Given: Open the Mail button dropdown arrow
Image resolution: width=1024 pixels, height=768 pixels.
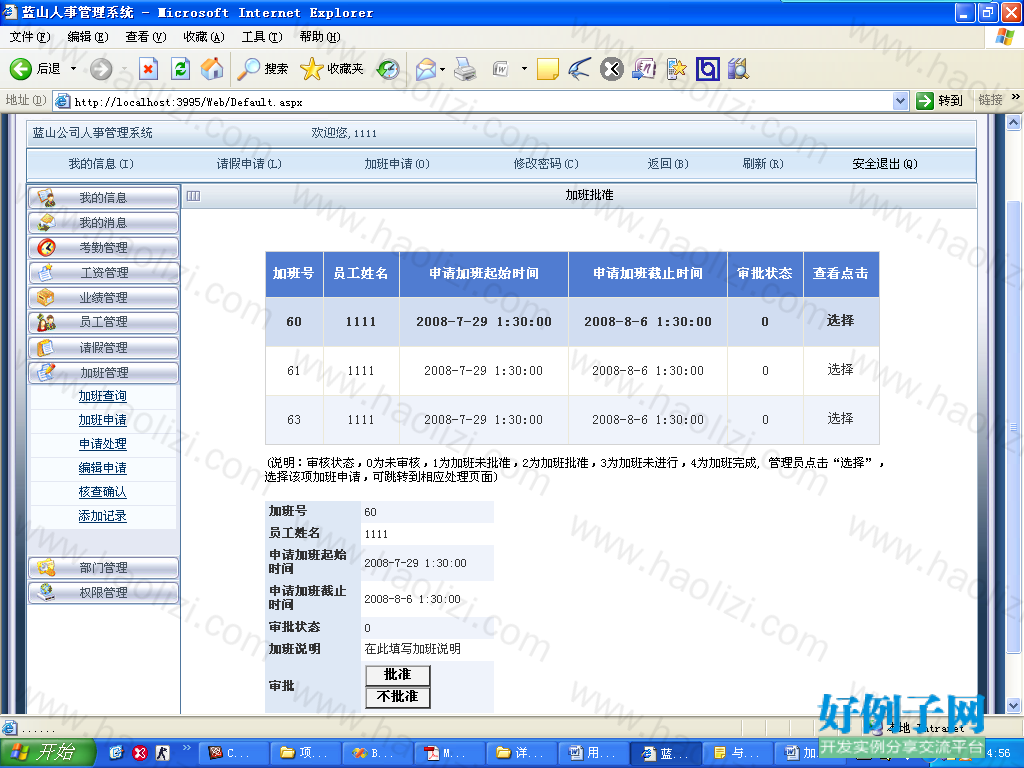Looking at the screenshot, I should (442, 69).
